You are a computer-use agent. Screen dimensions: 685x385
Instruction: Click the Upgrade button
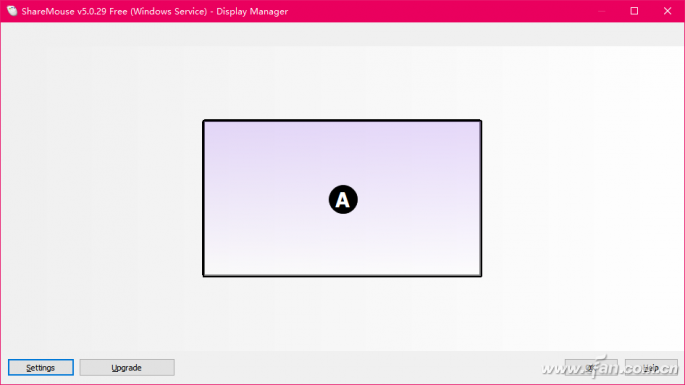(x=127, y=368)
